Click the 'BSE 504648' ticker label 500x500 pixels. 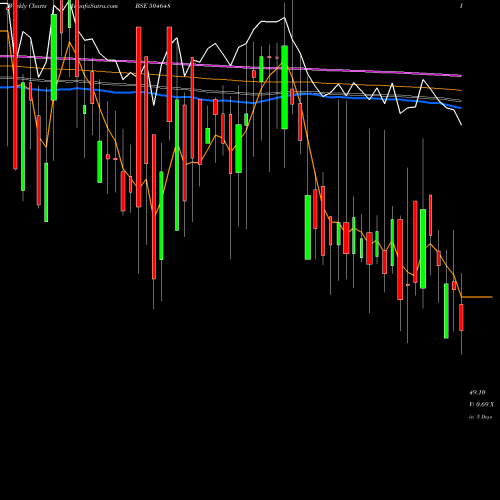153,6
